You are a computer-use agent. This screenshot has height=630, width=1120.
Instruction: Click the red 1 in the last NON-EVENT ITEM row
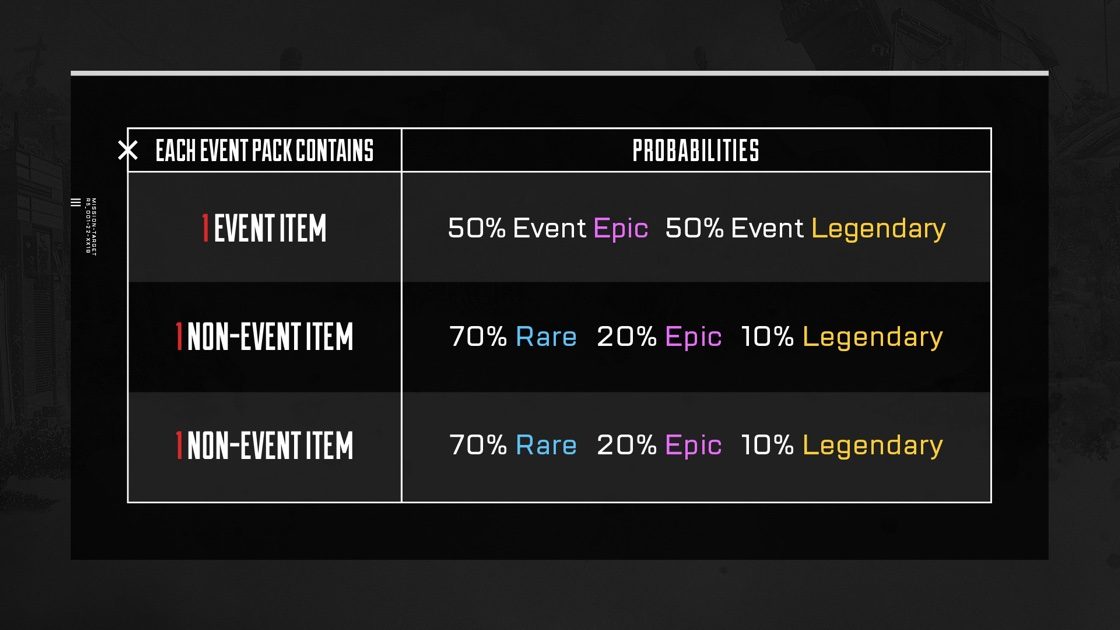click(x=179, y=445)
